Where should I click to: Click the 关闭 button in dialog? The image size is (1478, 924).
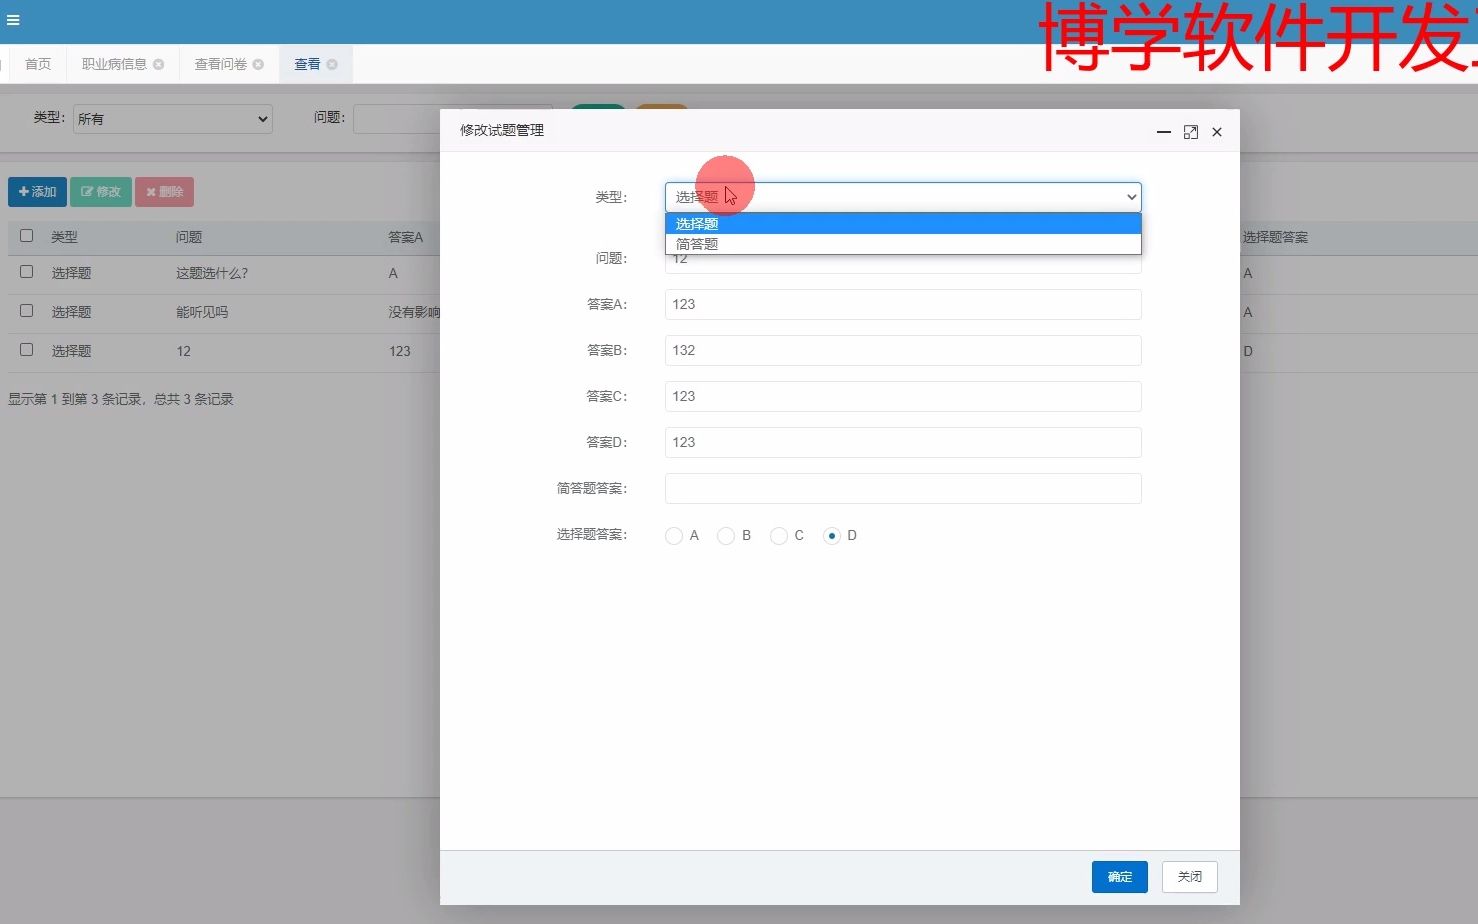1190,877
